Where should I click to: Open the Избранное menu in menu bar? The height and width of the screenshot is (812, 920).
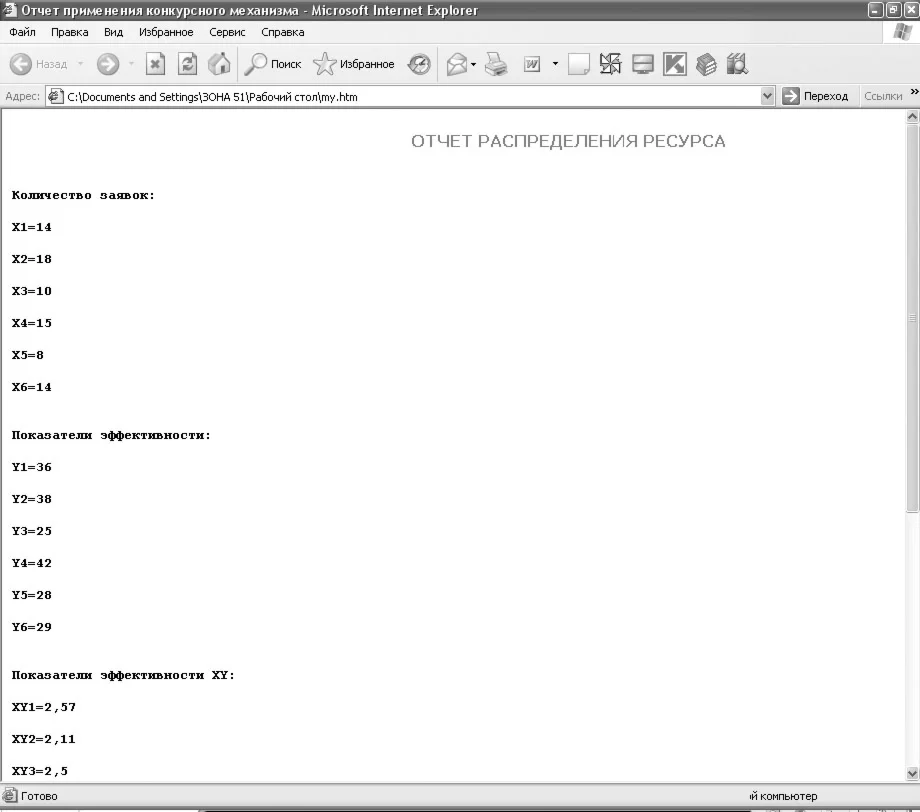[166, 32]
